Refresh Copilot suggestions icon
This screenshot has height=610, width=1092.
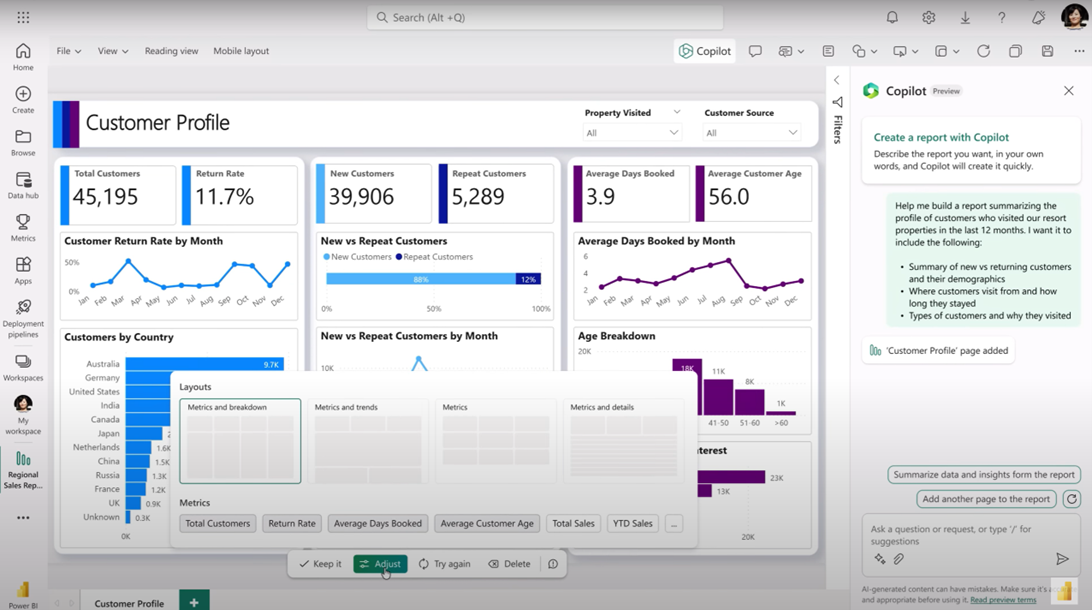pos(1072,499)
